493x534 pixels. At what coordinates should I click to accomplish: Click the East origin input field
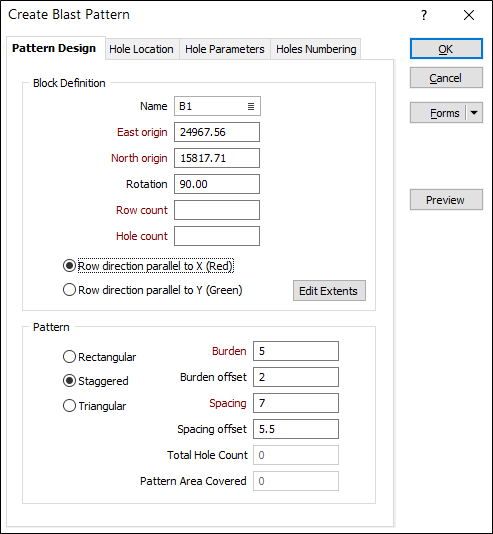217,132
